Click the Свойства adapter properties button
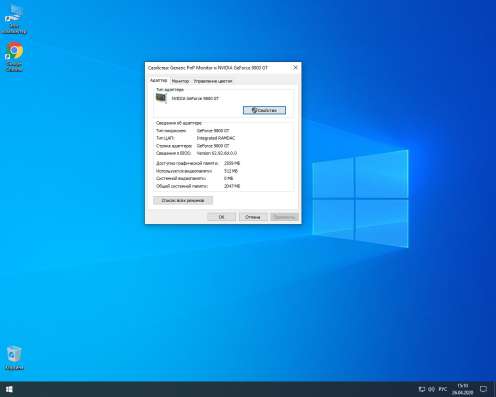The image size is (496, 397). click(264, 110)
